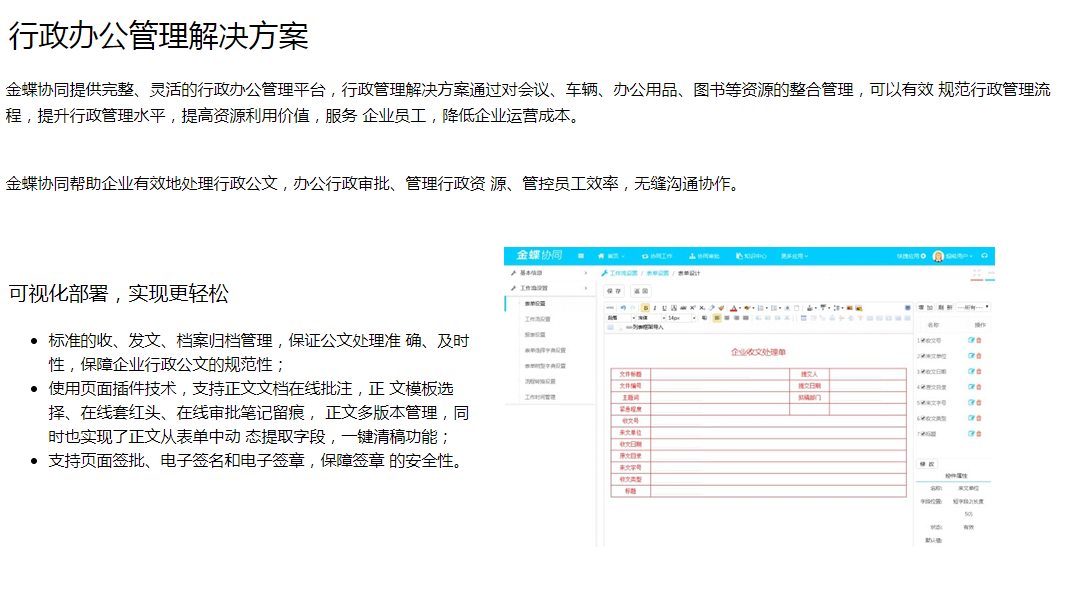Click the underline icon in editor toolbar
1071x596 pixels.
(x=663, y=308)
